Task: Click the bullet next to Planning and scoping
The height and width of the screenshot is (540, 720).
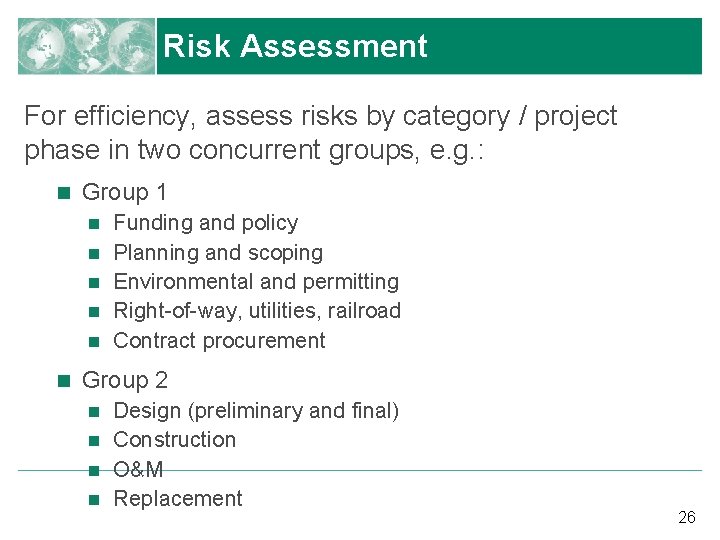Action: pyautogui.click(x=94, y=253)
